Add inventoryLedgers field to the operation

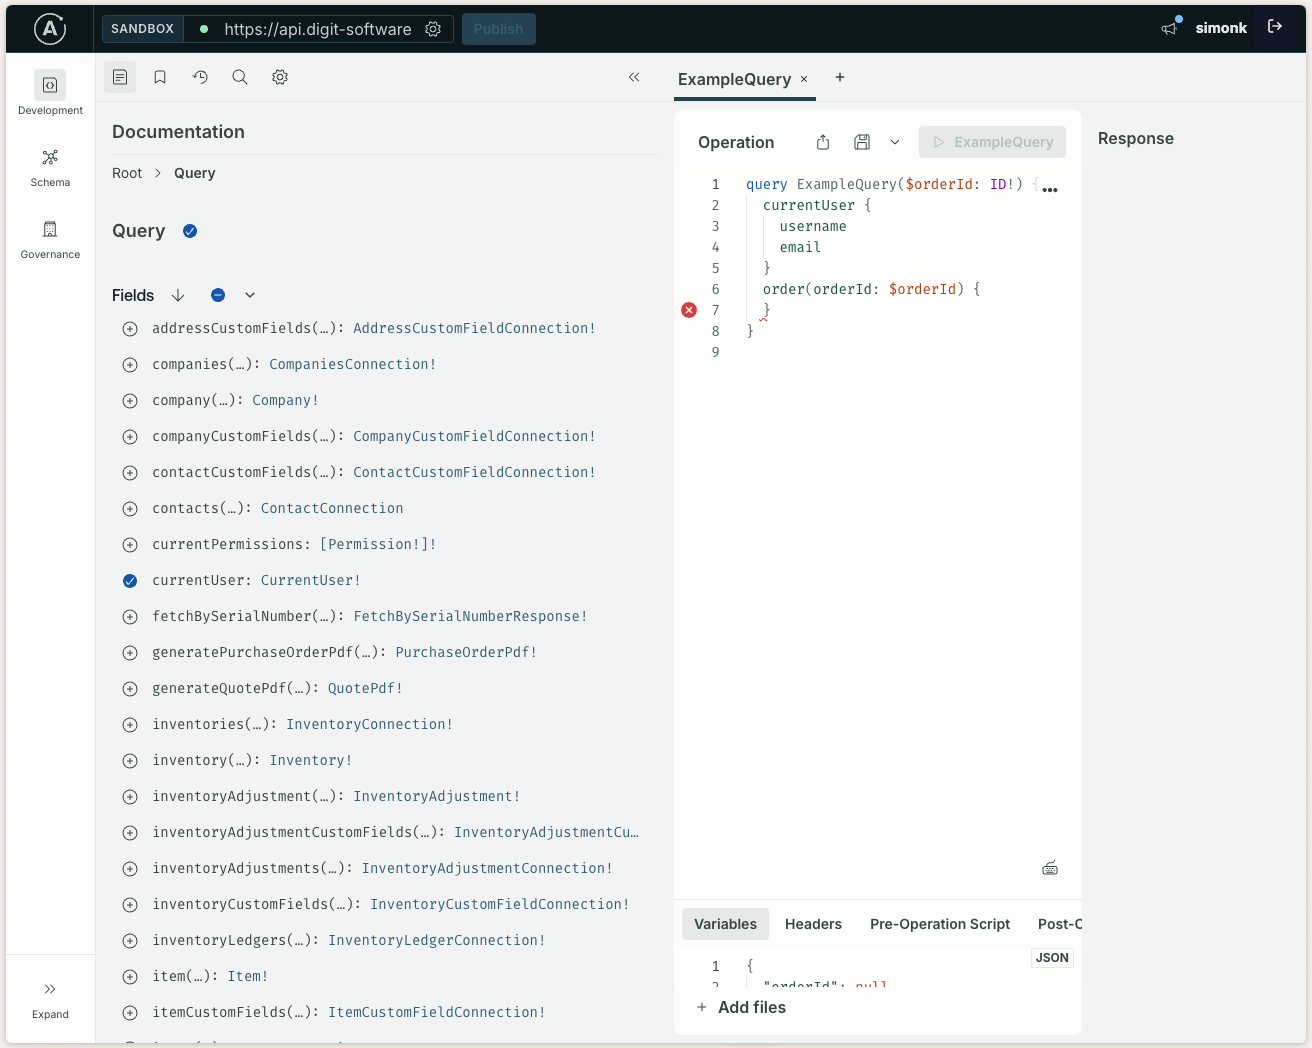click(x=130, y=941)
